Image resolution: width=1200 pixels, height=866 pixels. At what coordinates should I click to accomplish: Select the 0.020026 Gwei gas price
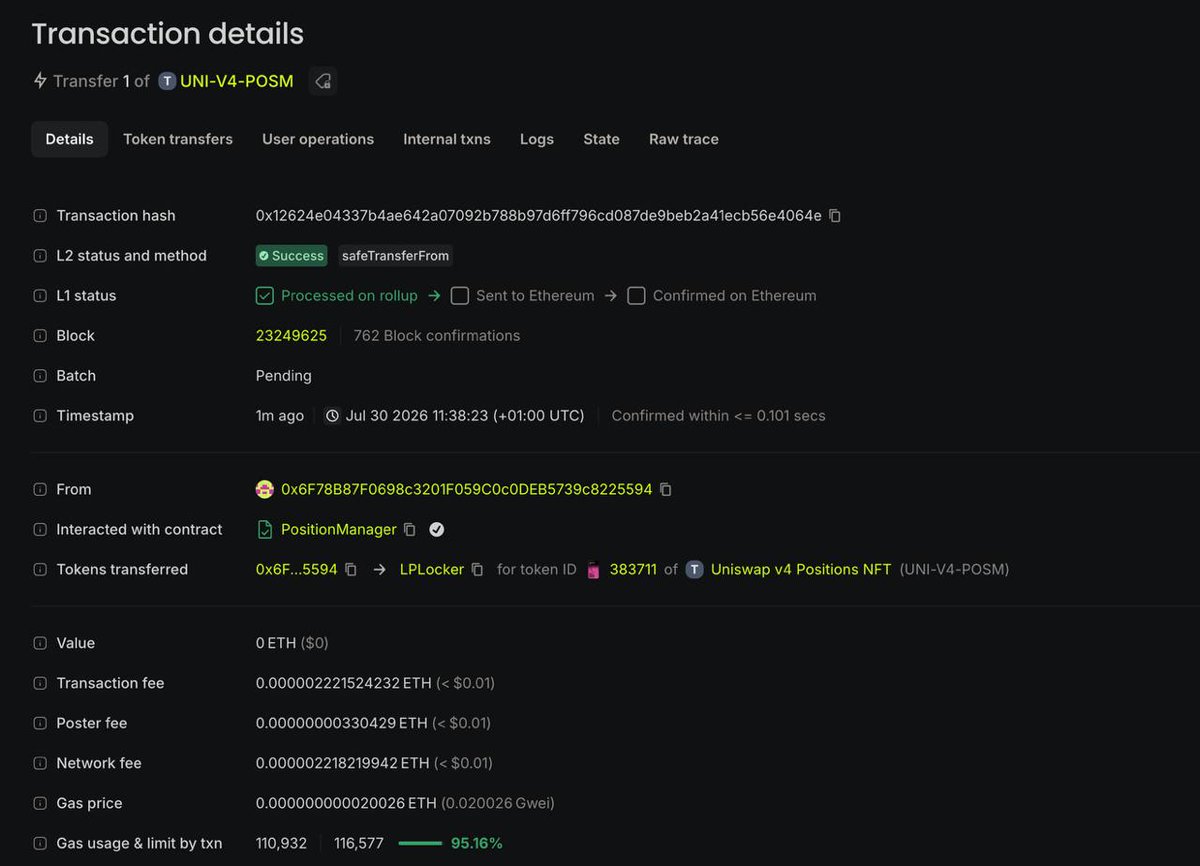[498, 804]
